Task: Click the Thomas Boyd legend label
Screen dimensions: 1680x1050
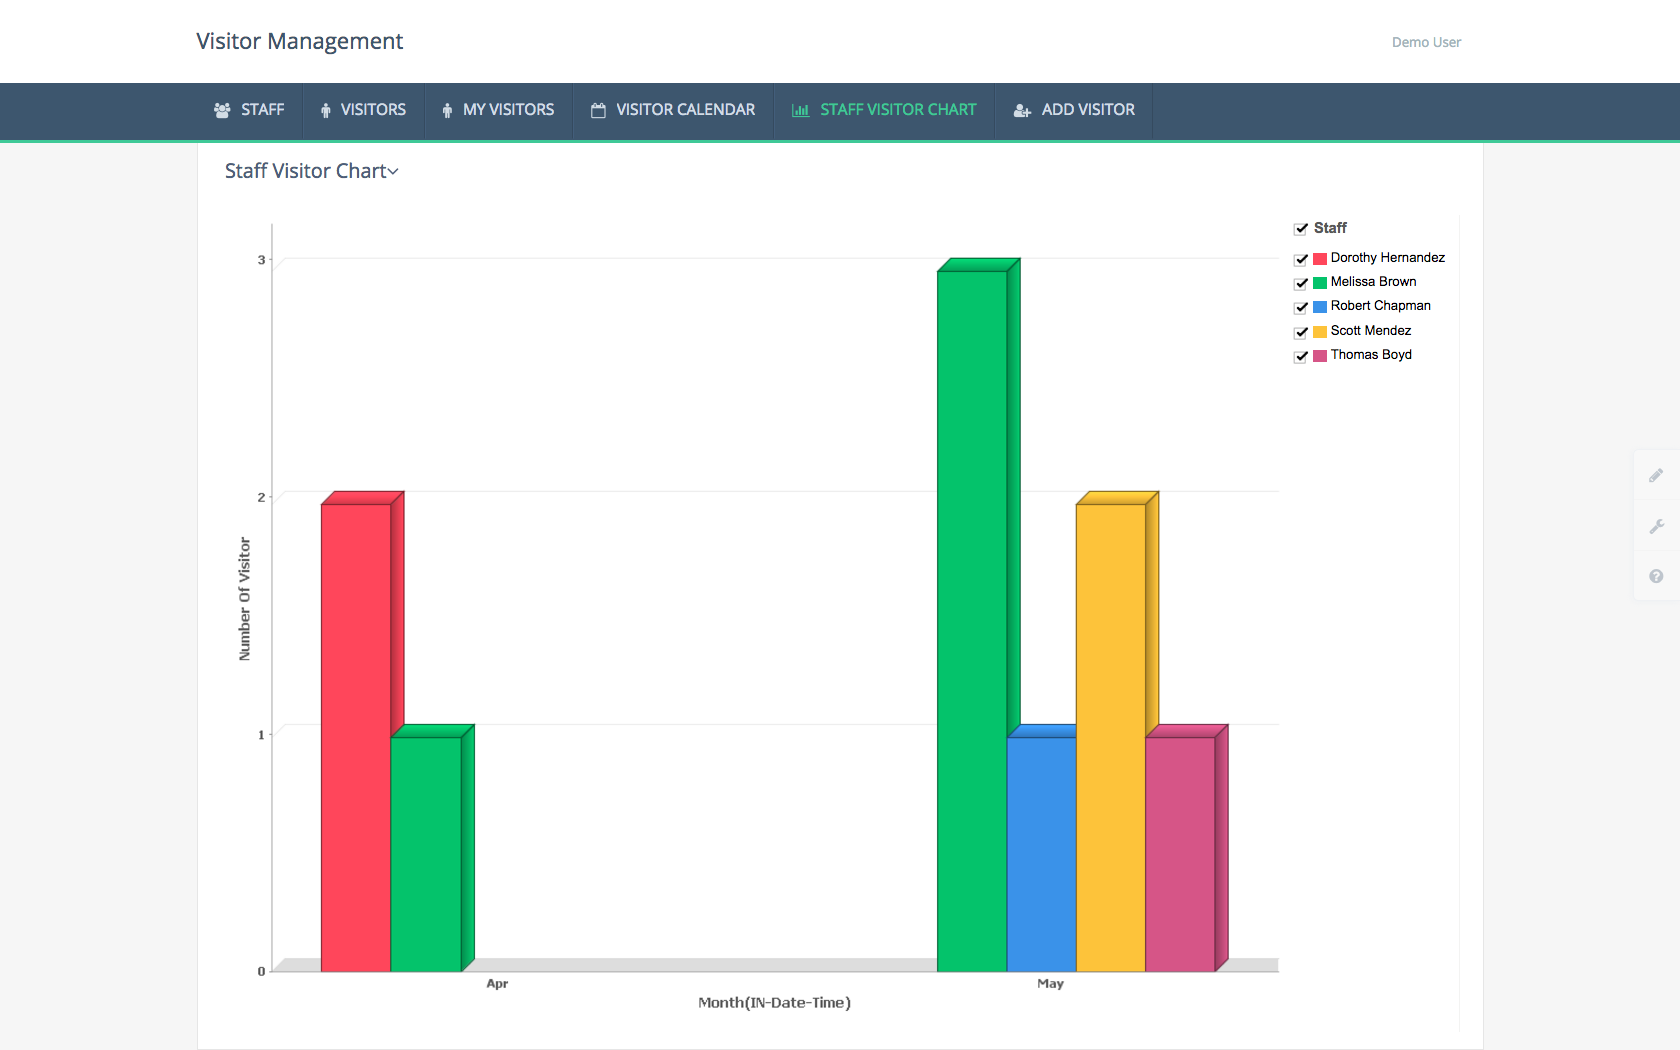Action: [x=1371, y=355]
